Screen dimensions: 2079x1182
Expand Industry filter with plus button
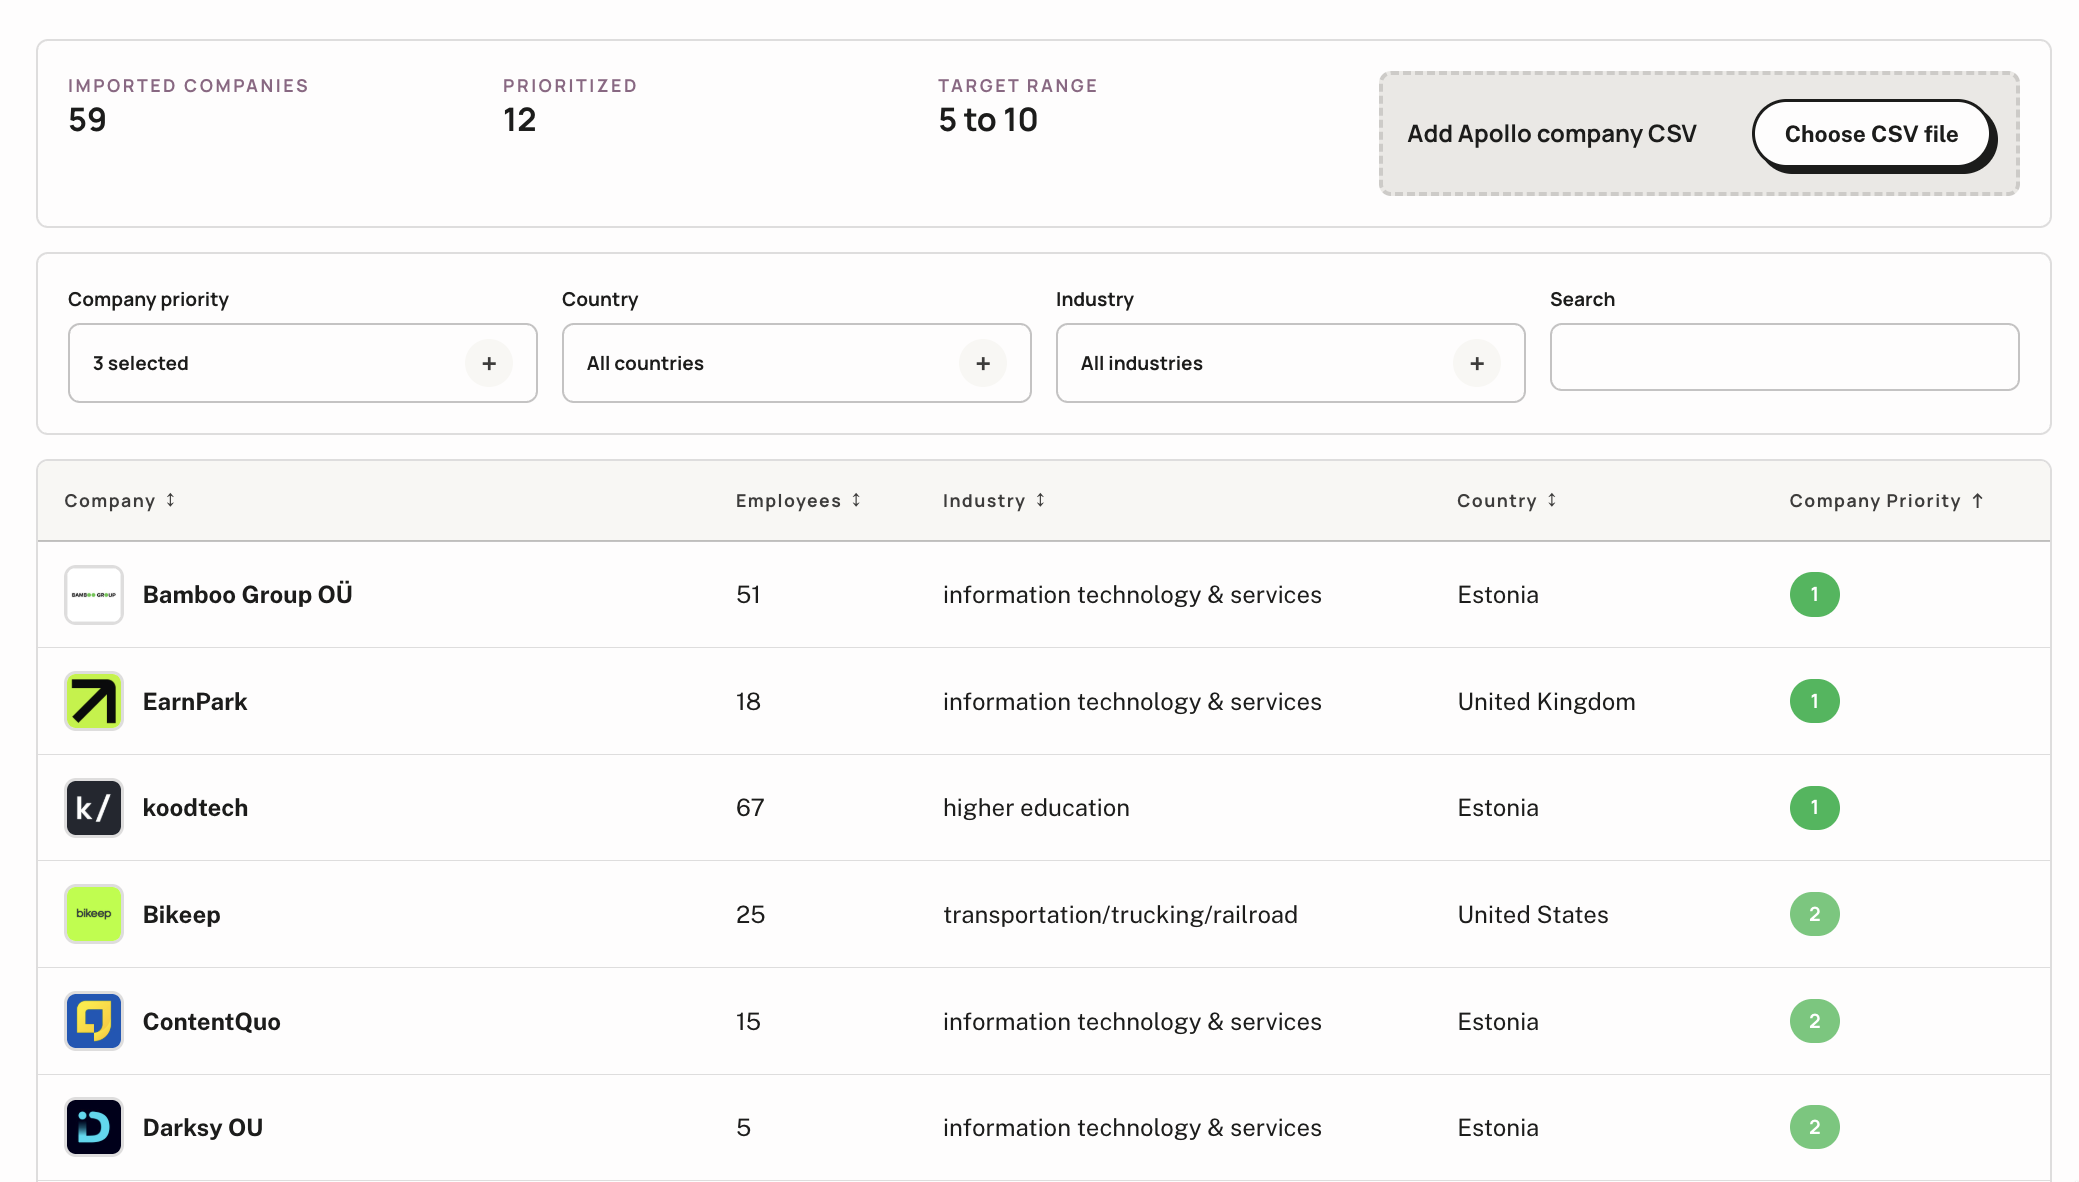[x=1477, y=363]
